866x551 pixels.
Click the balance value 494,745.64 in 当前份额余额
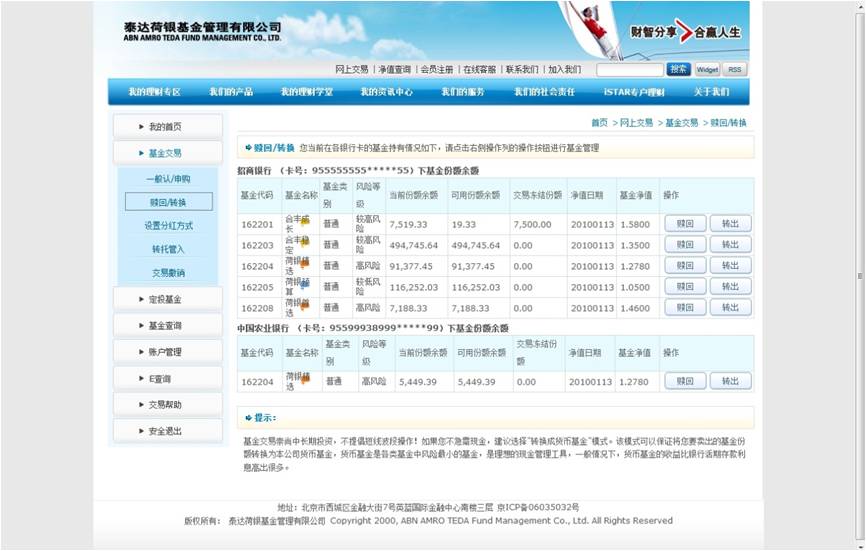pyautogui.click(x=414, y=246)
